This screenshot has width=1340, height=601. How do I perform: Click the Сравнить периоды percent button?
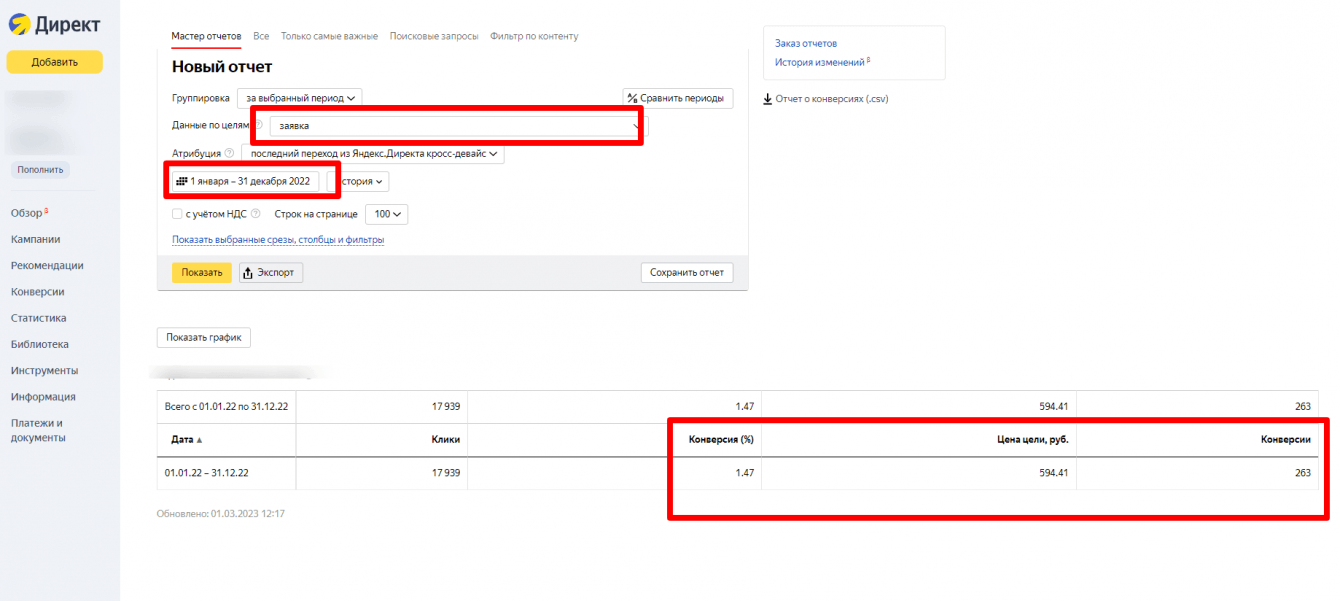(677, 98)
